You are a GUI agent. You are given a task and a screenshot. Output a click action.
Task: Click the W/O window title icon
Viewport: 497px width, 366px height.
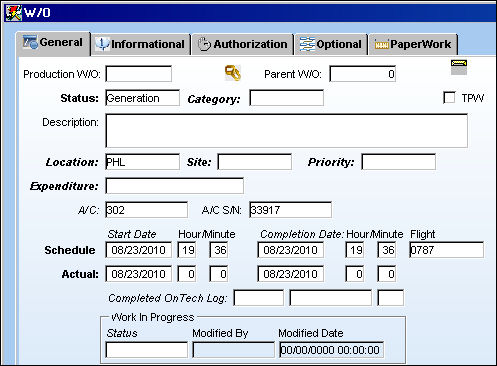[x=14, y=13]
